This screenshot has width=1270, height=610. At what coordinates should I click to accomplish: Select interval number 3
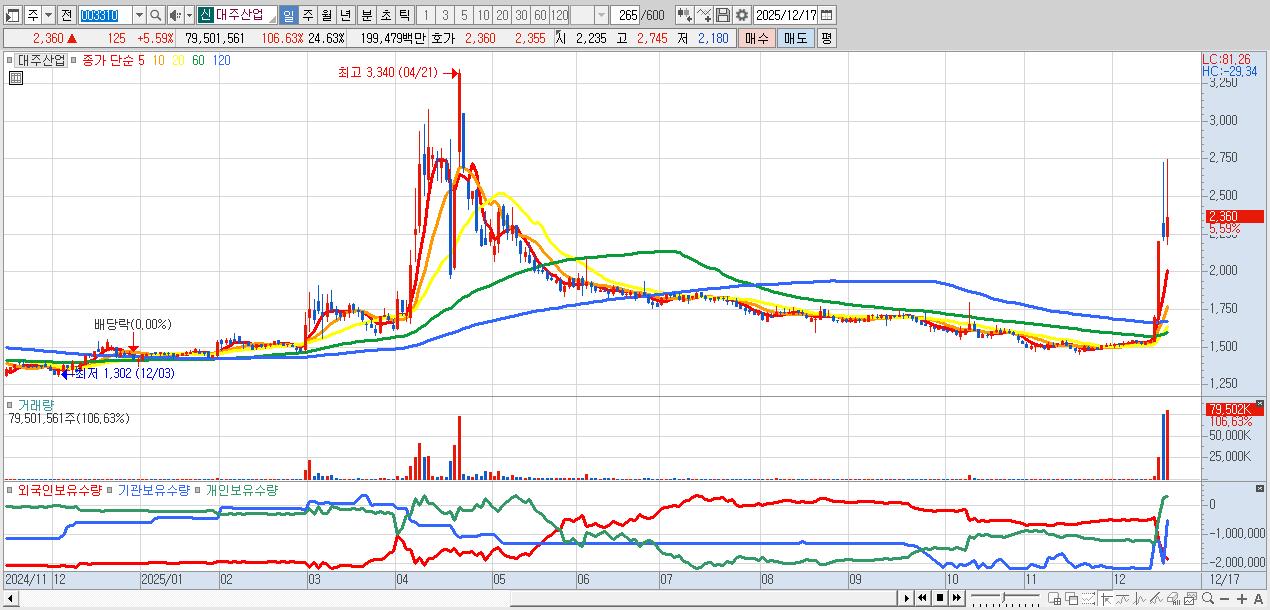click(445, 15)
